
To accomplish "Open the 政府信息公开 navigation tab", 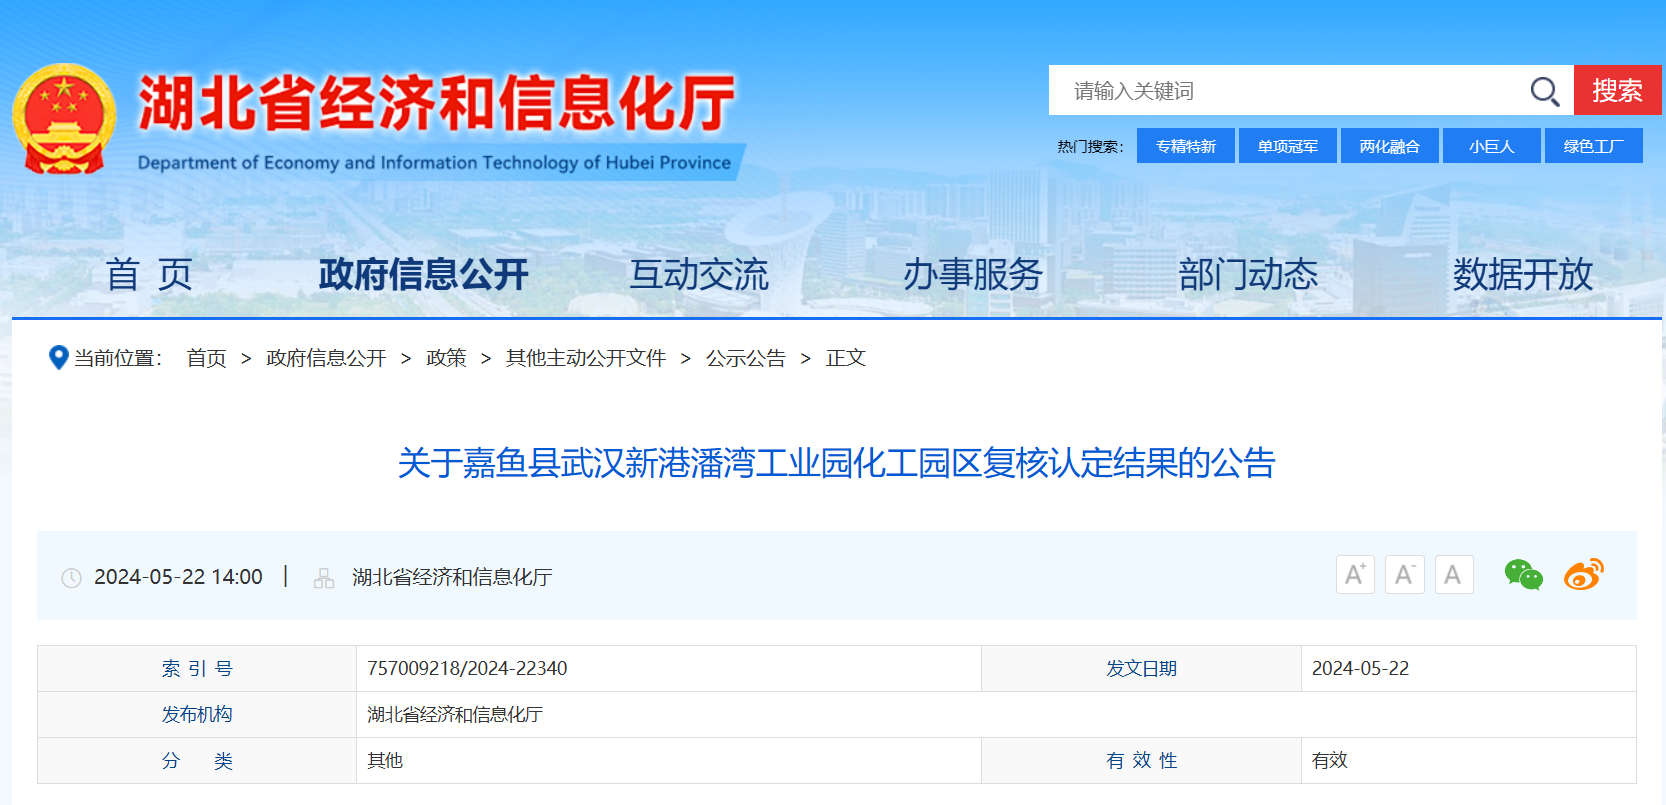I will (x=424, y=274).
